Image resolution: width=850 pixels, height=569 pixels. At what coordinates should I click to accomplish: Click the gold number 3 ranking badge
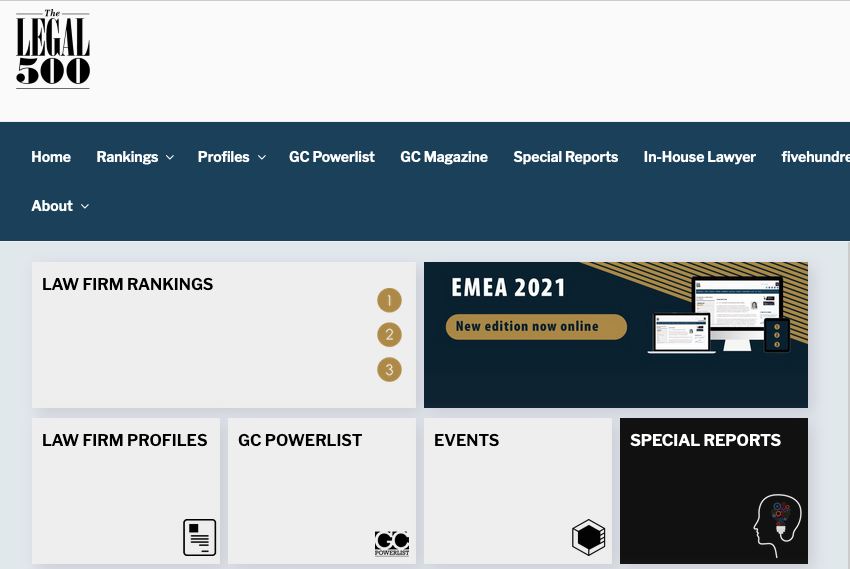tap(389, 370)
